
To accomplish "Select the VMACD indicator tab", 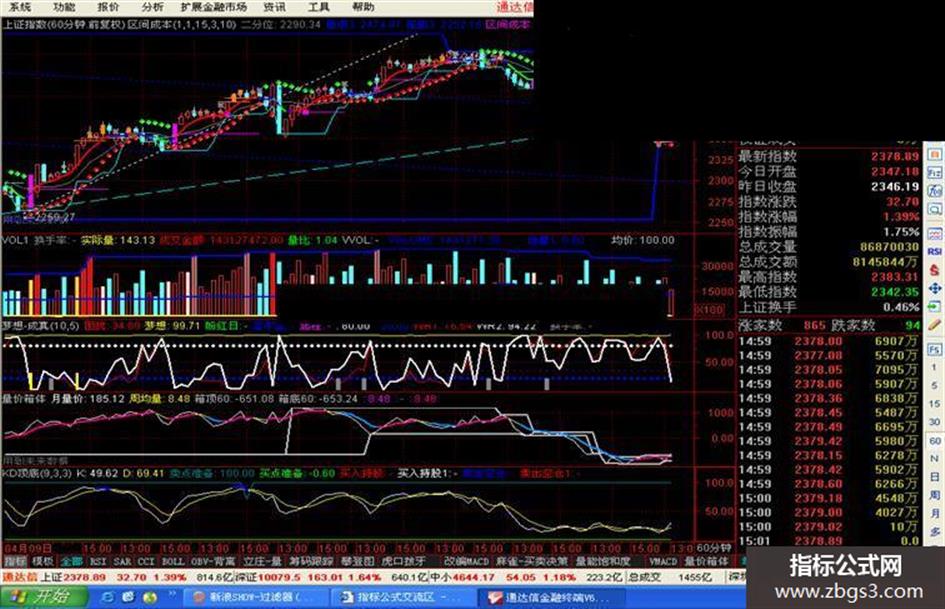I will tap(663, 561).
